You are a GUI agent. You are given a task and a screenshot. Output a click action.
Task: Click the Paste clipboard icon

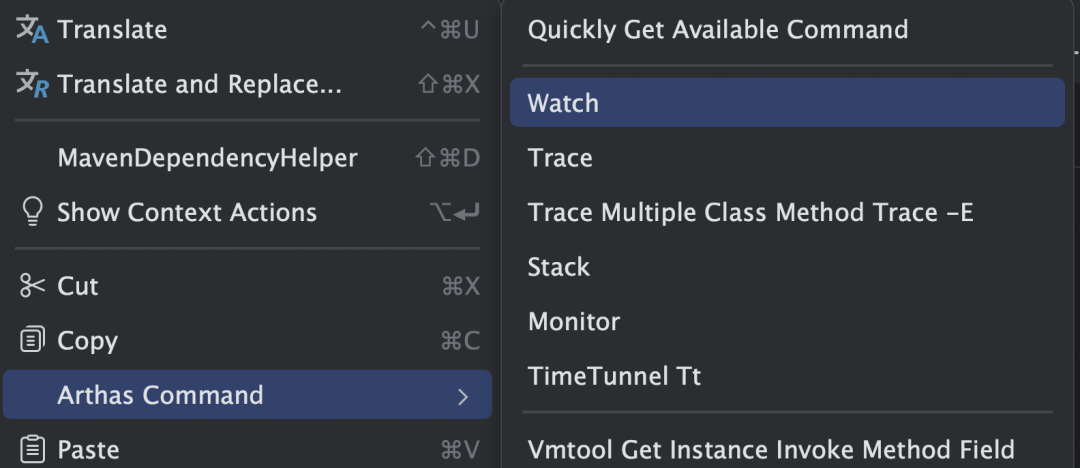32,449
